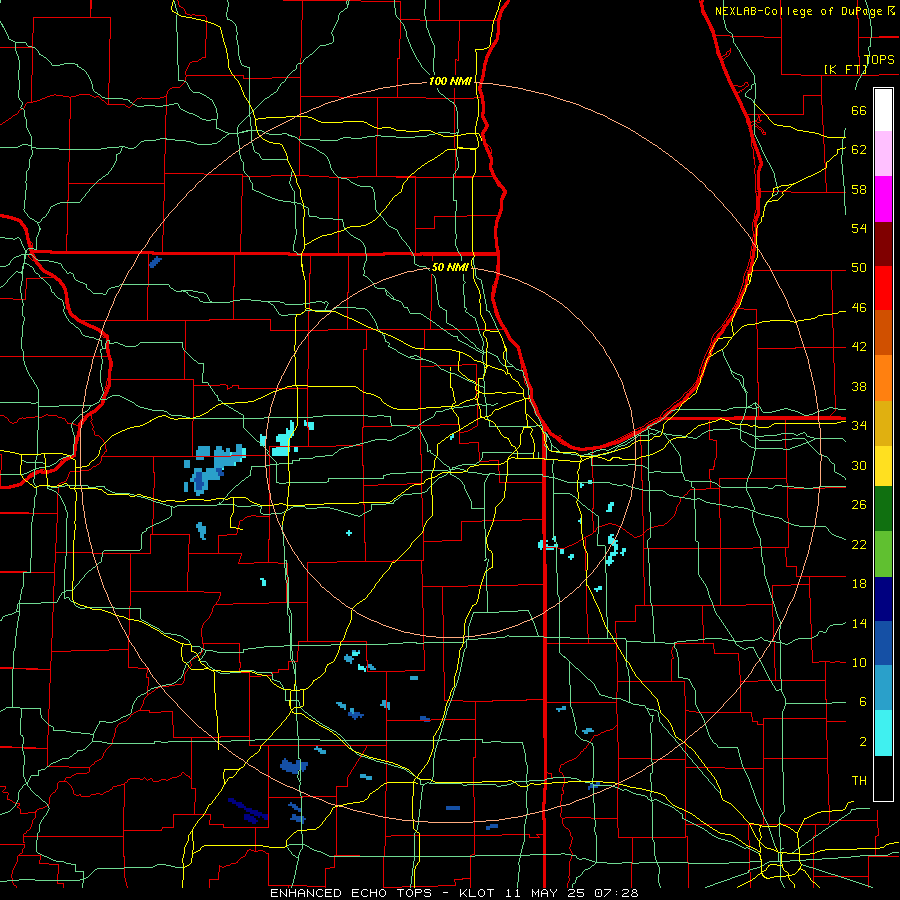900x900 pixels.
Task: Click the legend value "54"
Action: coord(859,228)
